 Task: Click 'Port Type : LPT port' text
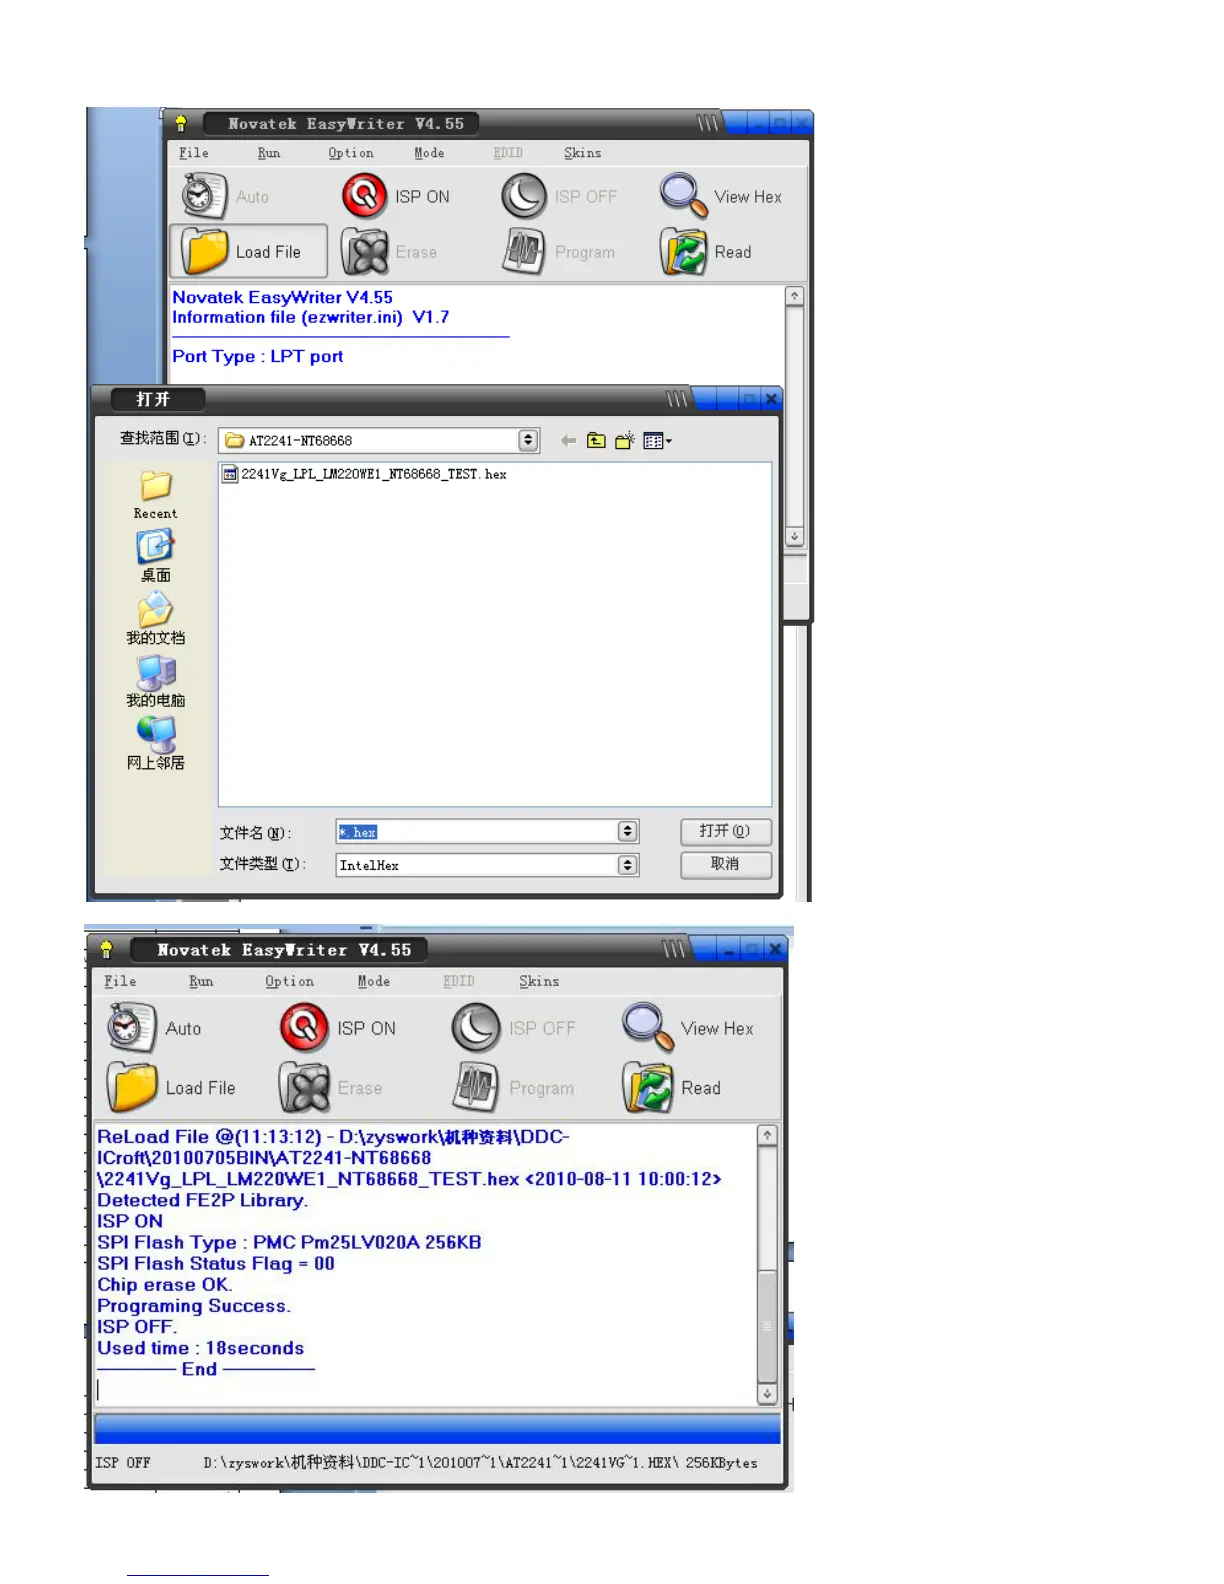click(x=257, y=356)
